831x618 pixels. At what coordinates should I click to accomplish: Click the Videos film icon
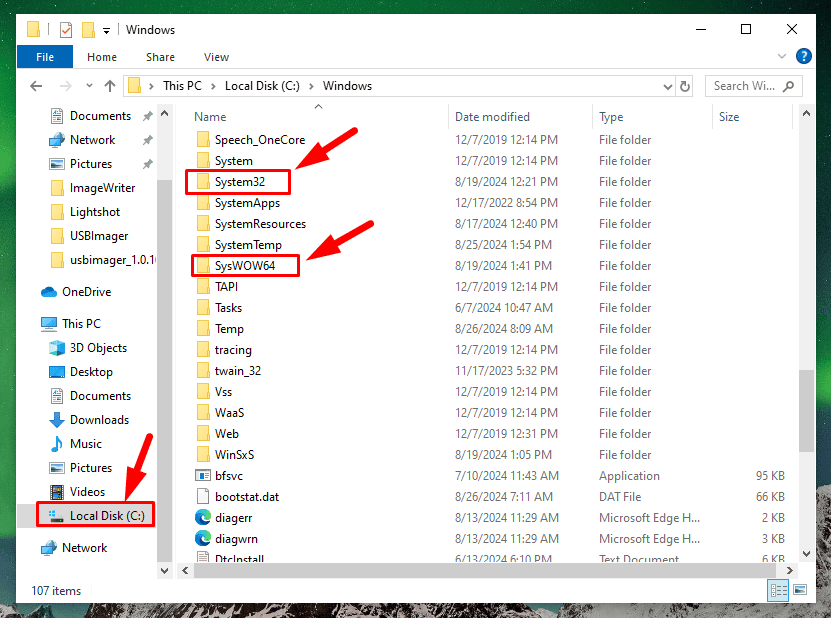57,492
